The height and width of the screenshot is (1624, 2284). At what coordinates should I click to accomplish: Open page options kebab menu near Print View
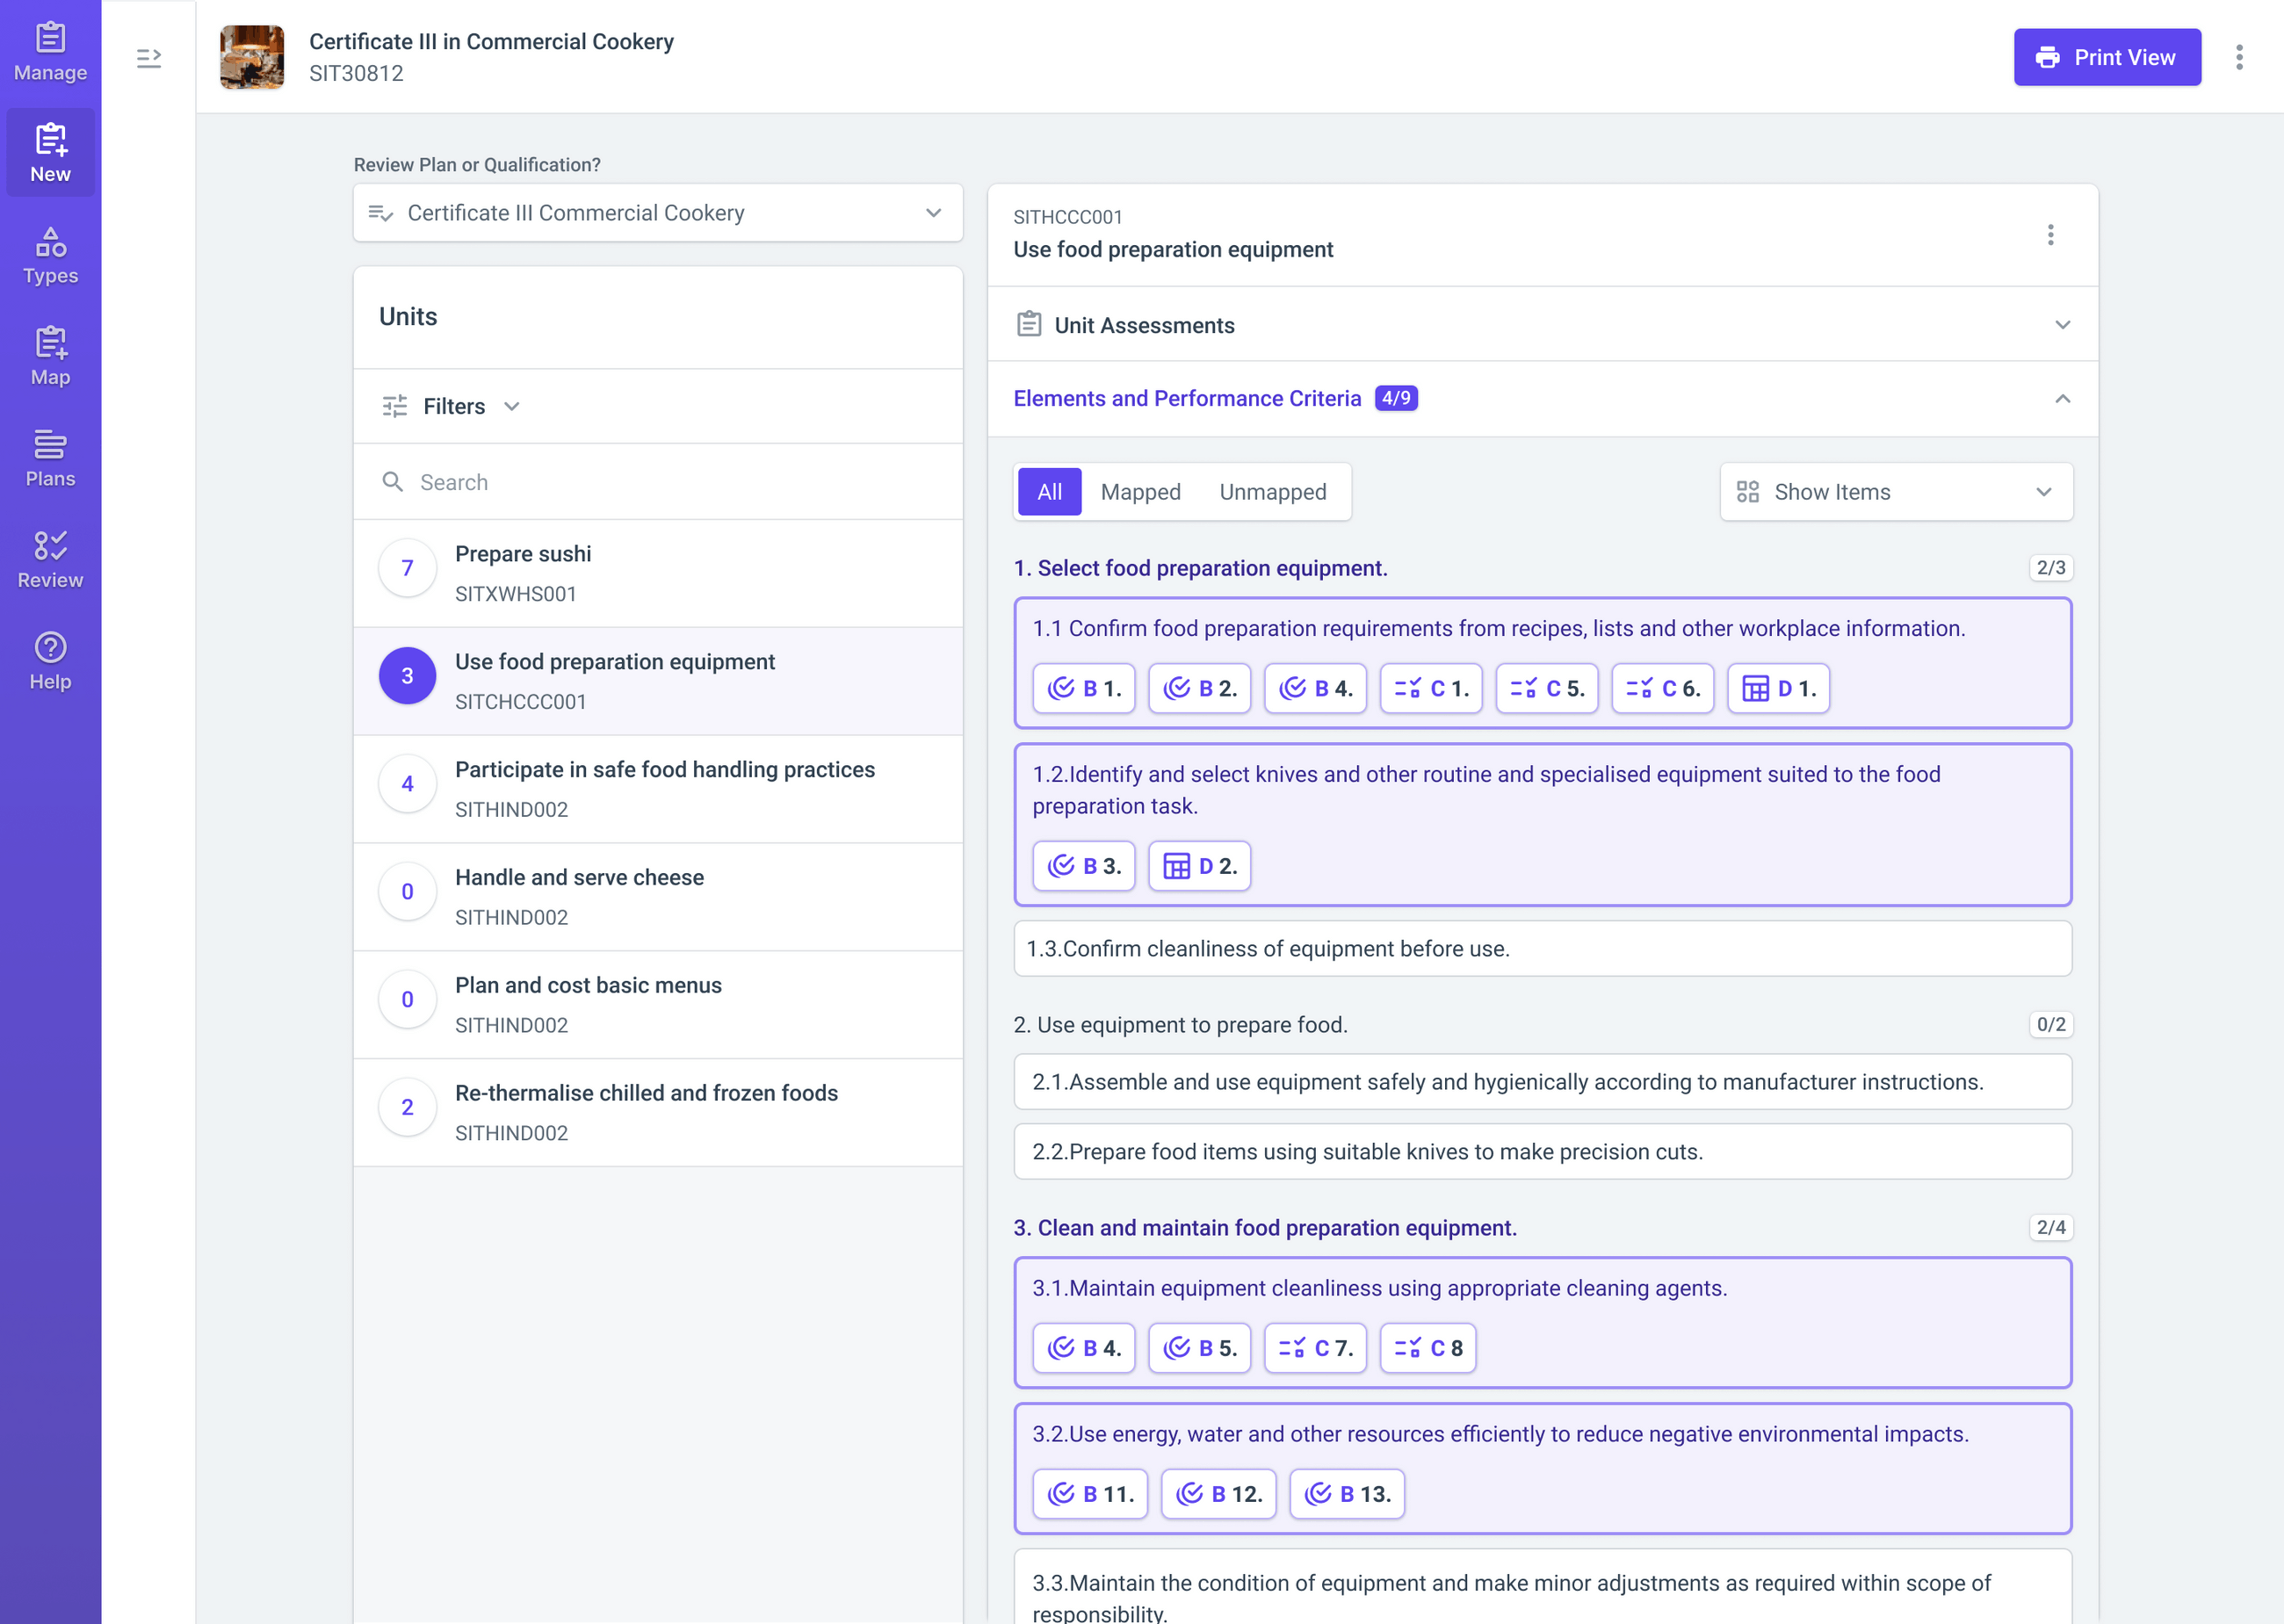click(x=2239, y=57)
